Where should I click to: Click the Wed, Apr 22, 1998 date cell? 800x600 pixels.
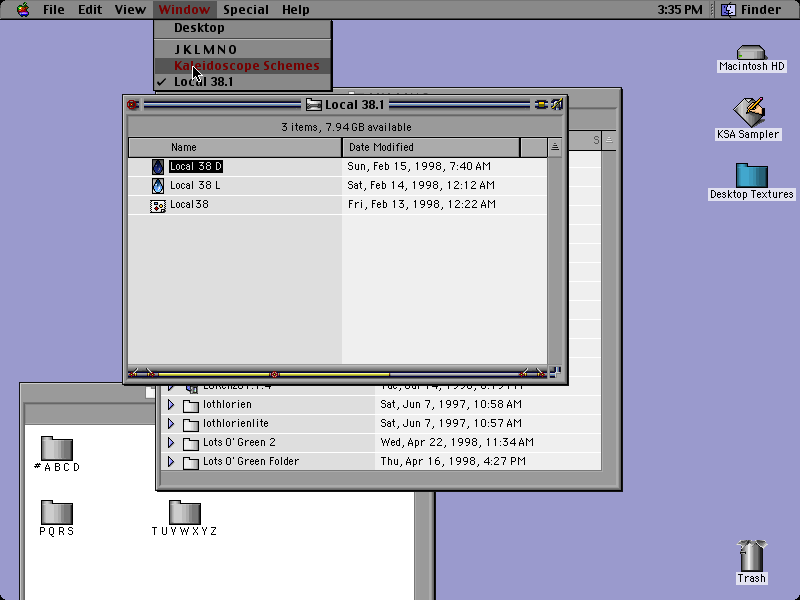pos(457,442)
